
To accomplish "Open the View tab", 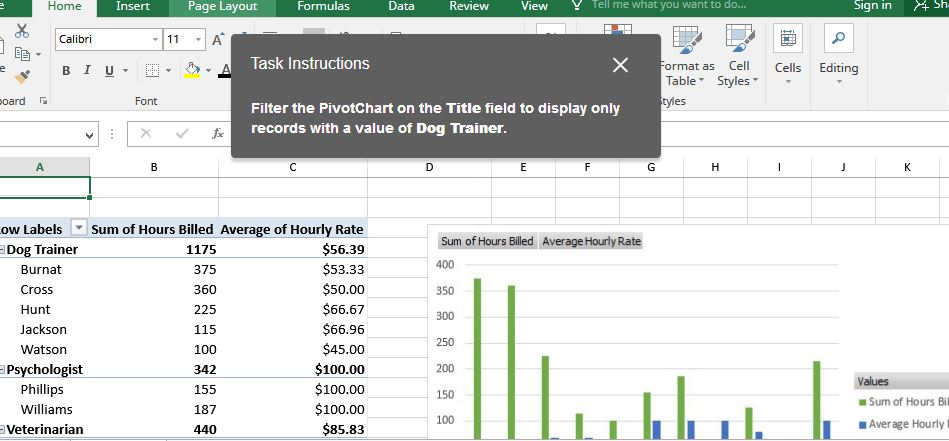I will point(534,6).
